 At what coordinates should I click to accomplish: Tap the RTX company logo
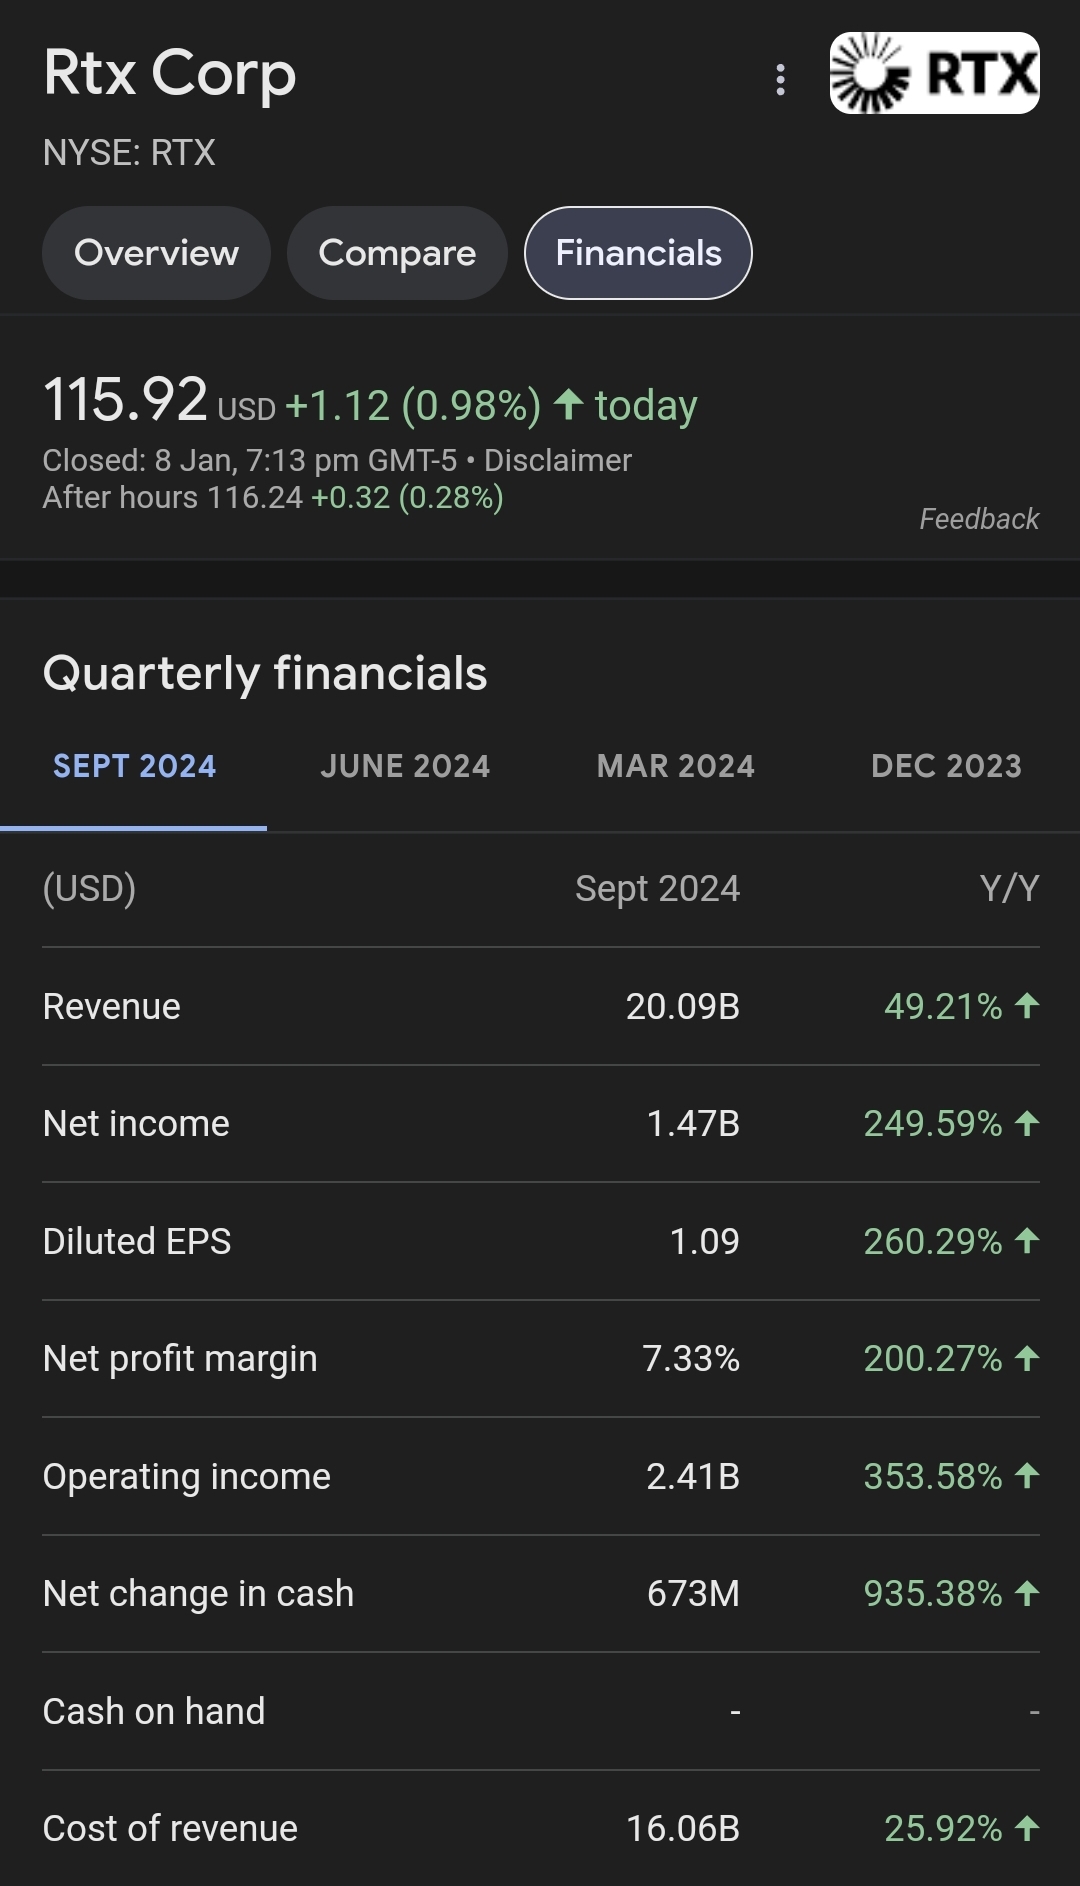coord(934,73)
